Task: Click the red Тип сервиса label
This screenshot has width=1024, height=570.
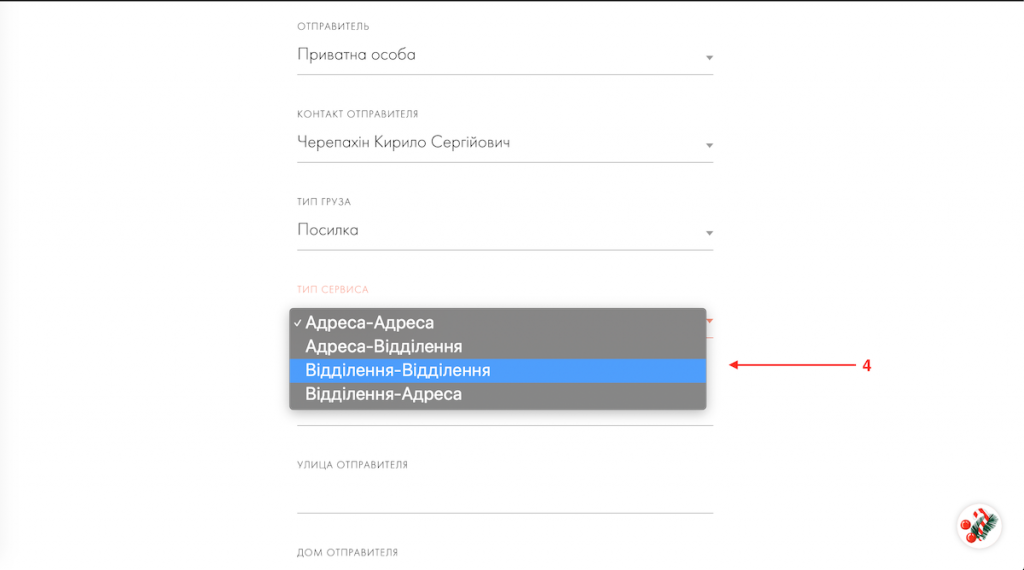Action: pyautogui.click(x=333, y=290)
